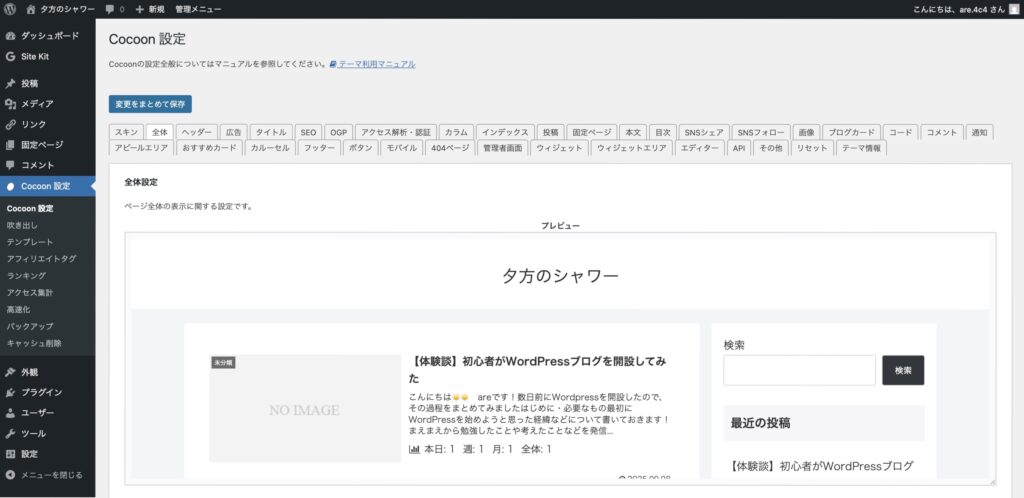Switch to the SEO tab
The width and height of the screenshot is (1024, 498).
pos(308,132)
